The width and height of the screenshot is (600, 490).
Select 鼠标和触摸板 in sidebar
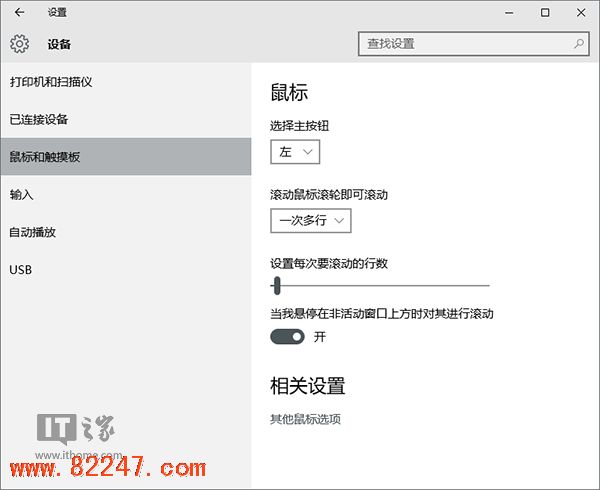coord(126,156)
